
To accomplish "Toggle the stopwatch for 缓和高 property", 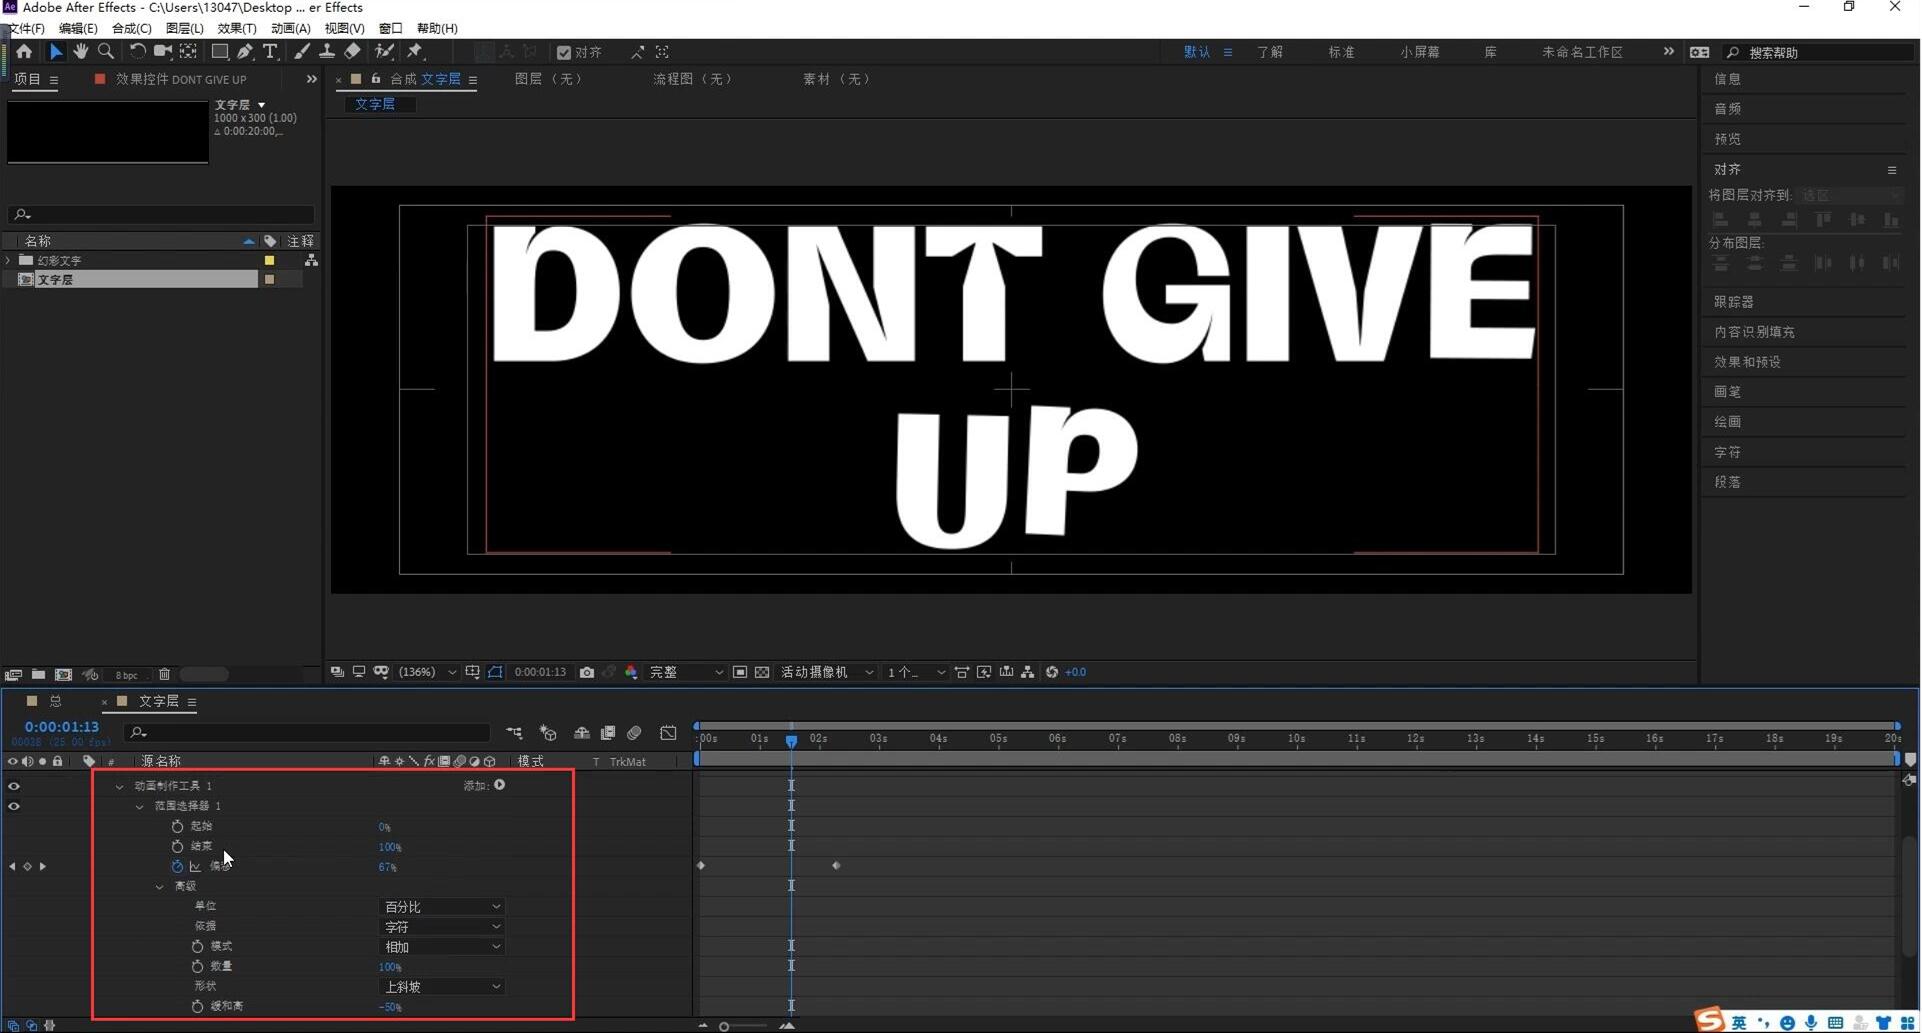I will coord(197,1007).
